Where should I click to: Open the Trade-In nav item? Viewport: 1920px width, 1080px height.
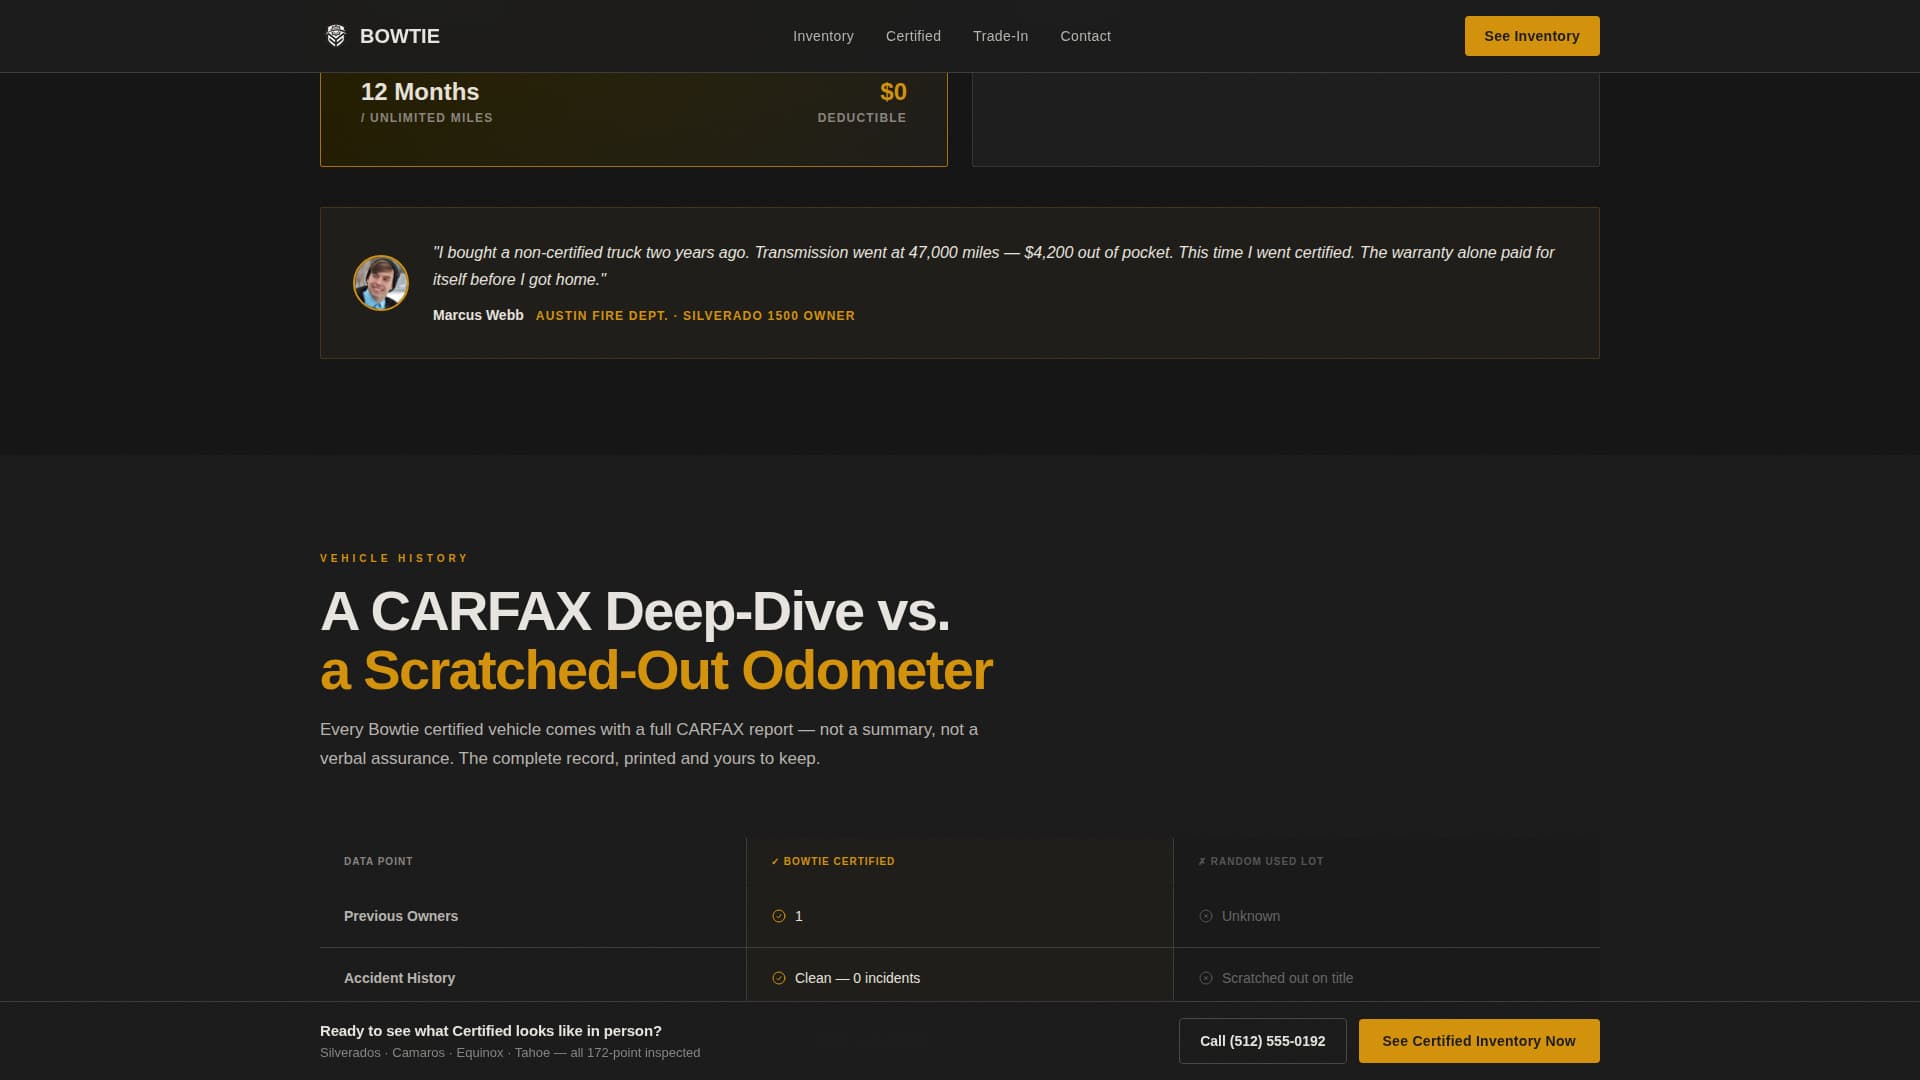pyautogui.click(x=1000, y=36)
